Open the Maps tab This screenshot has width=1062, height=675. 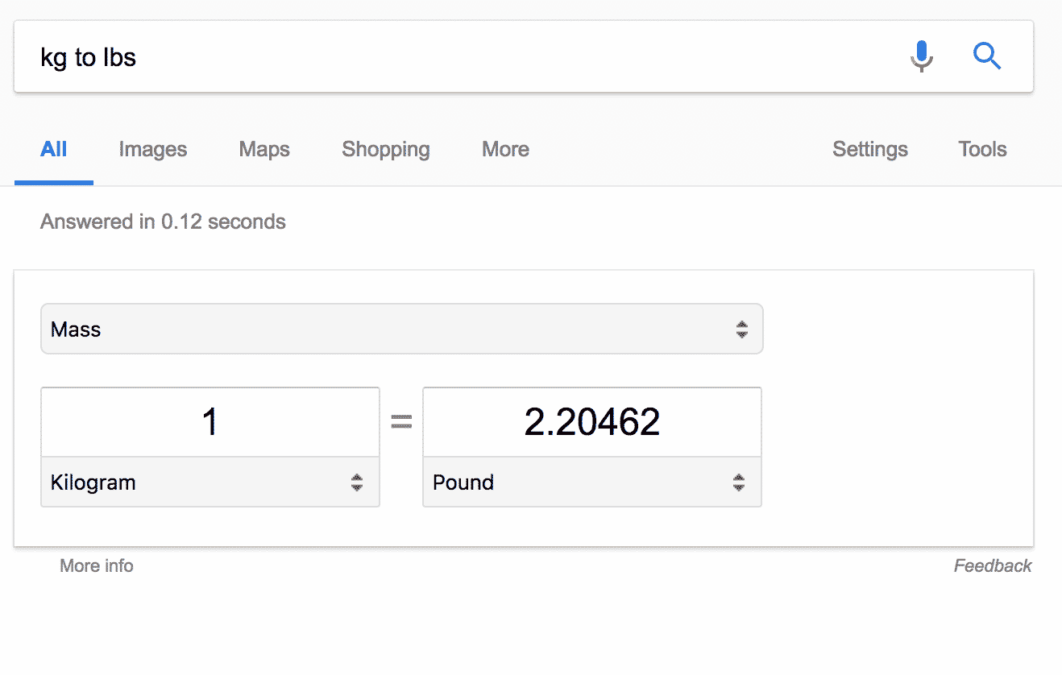click(264, 150)
